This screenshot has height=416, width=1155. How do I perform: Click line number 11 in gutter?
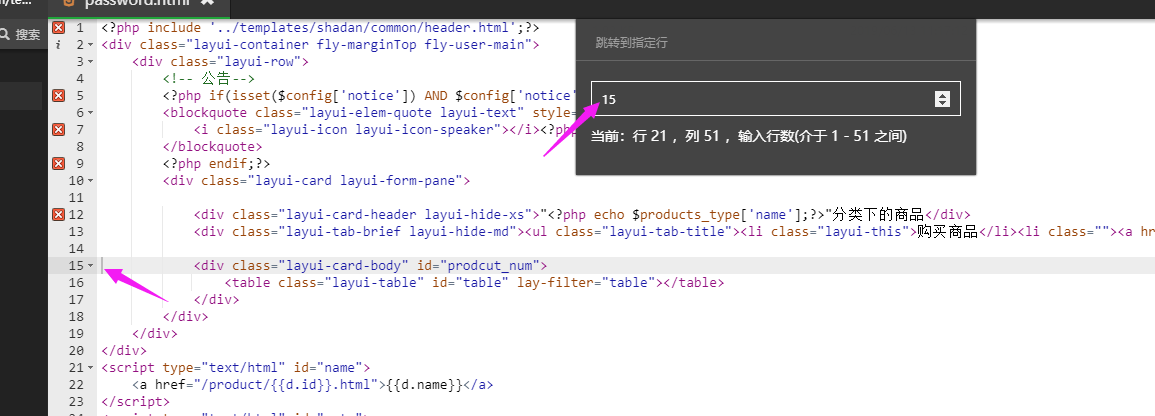[77, 197]
